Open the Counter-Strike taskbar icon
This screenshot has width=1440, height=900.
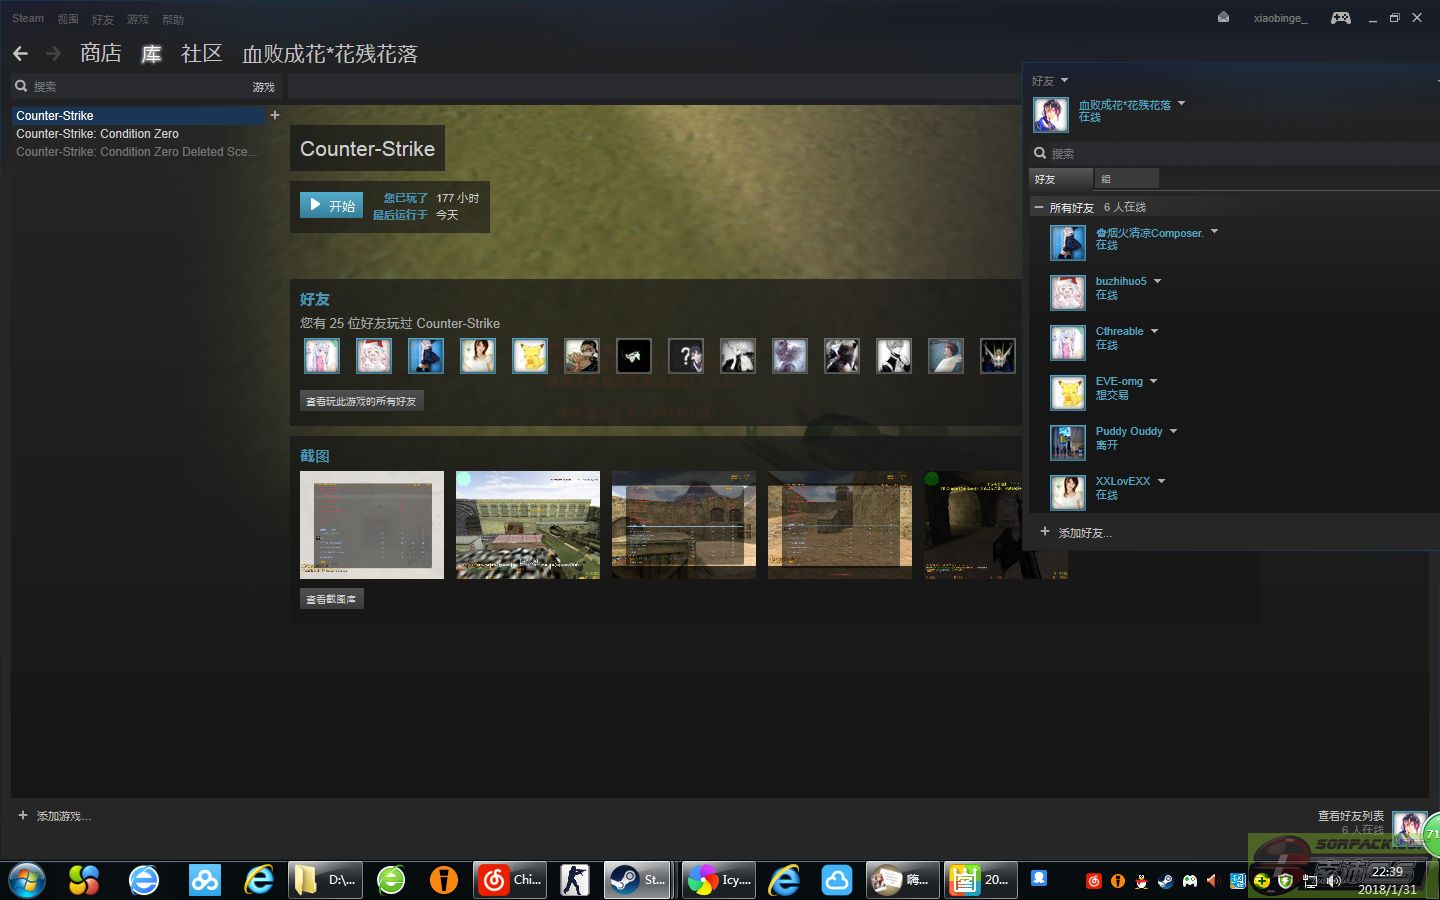[x=575, y=880]
